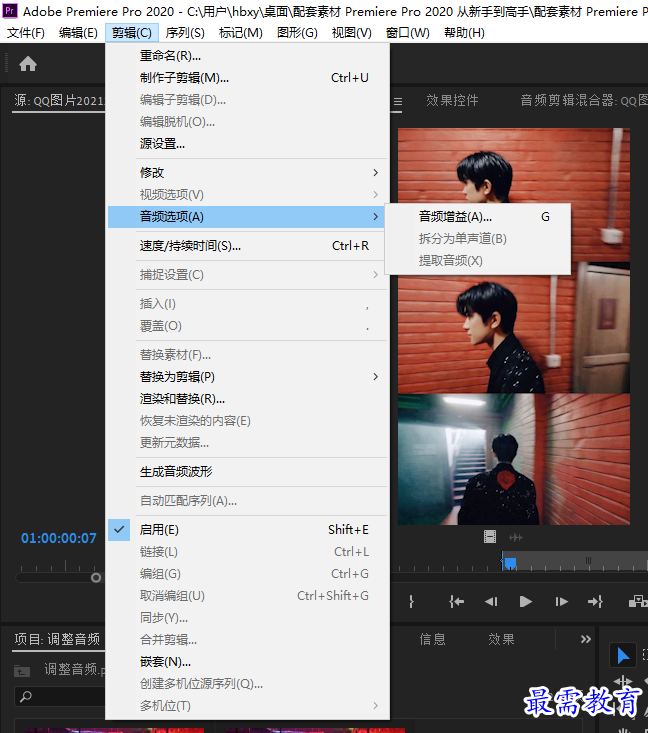
Task: Select 重命名(R)... menu item
Action: point(247,56)
